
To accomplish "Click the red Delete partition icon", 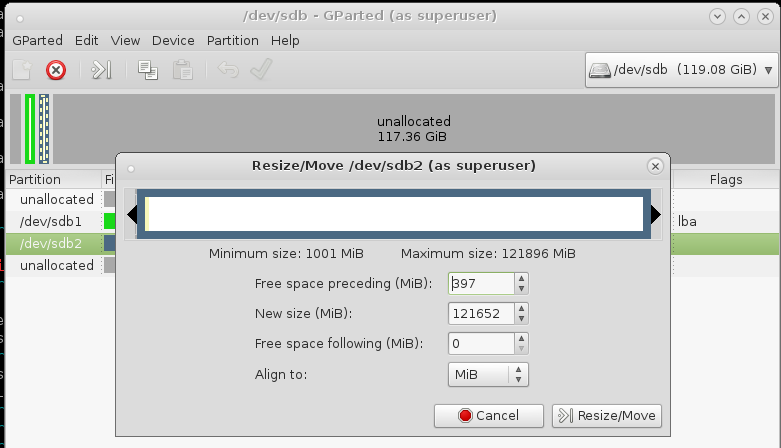I will tap(56, 70).
